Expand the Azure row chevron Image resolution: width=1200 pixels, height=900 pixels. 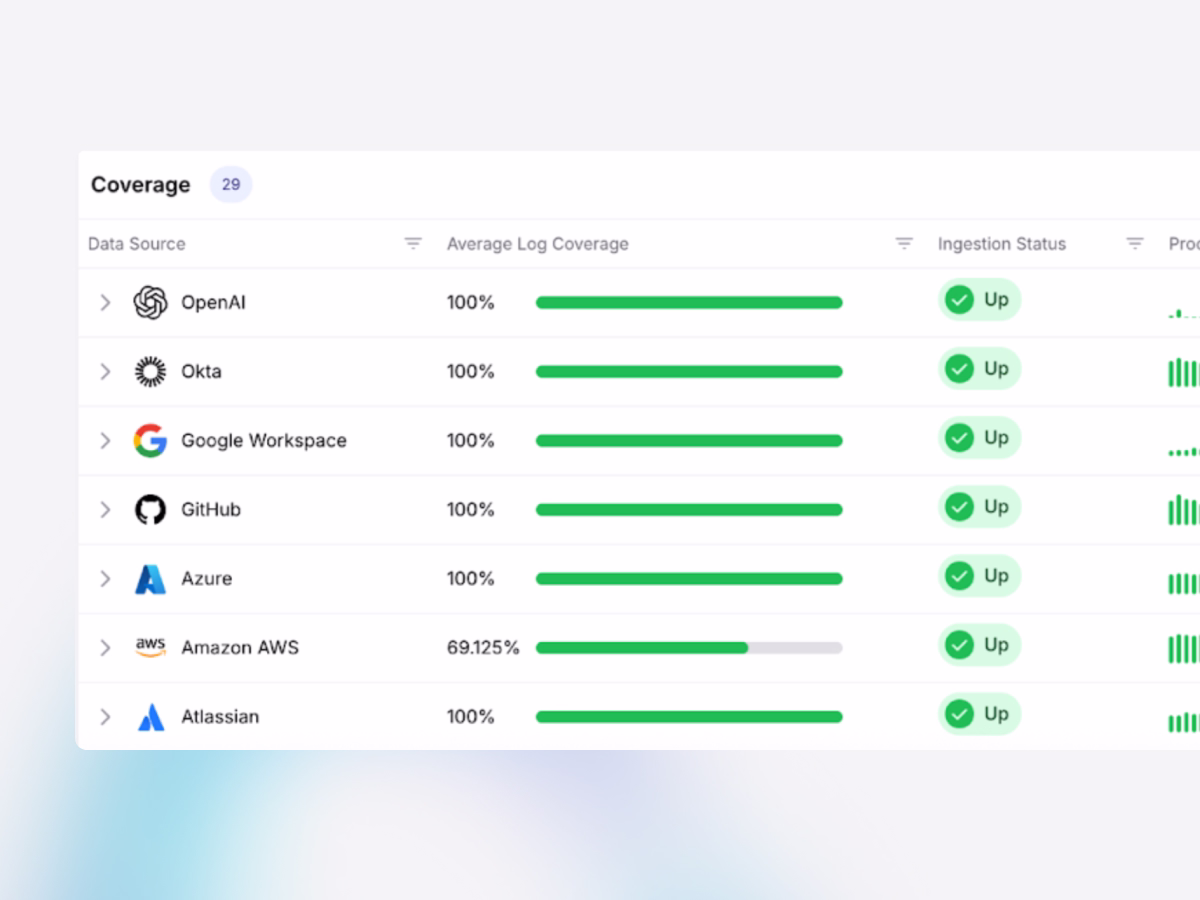(x=105, y=578)
